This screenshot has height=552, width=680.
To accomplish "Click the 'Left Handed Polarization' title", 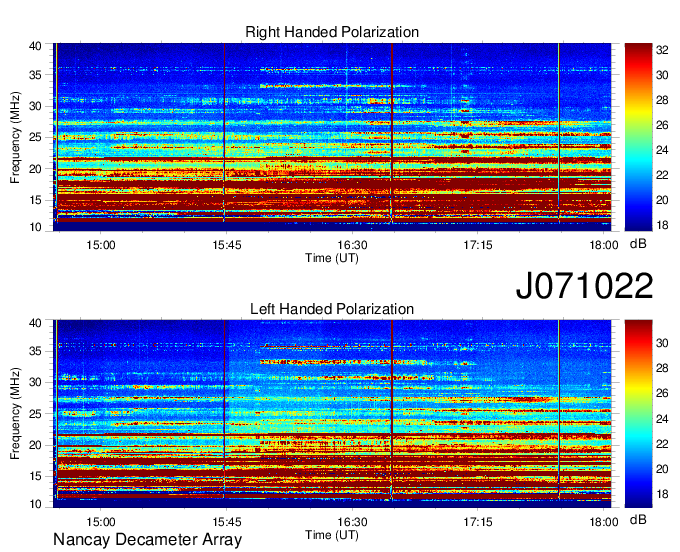I will [332, 309].
